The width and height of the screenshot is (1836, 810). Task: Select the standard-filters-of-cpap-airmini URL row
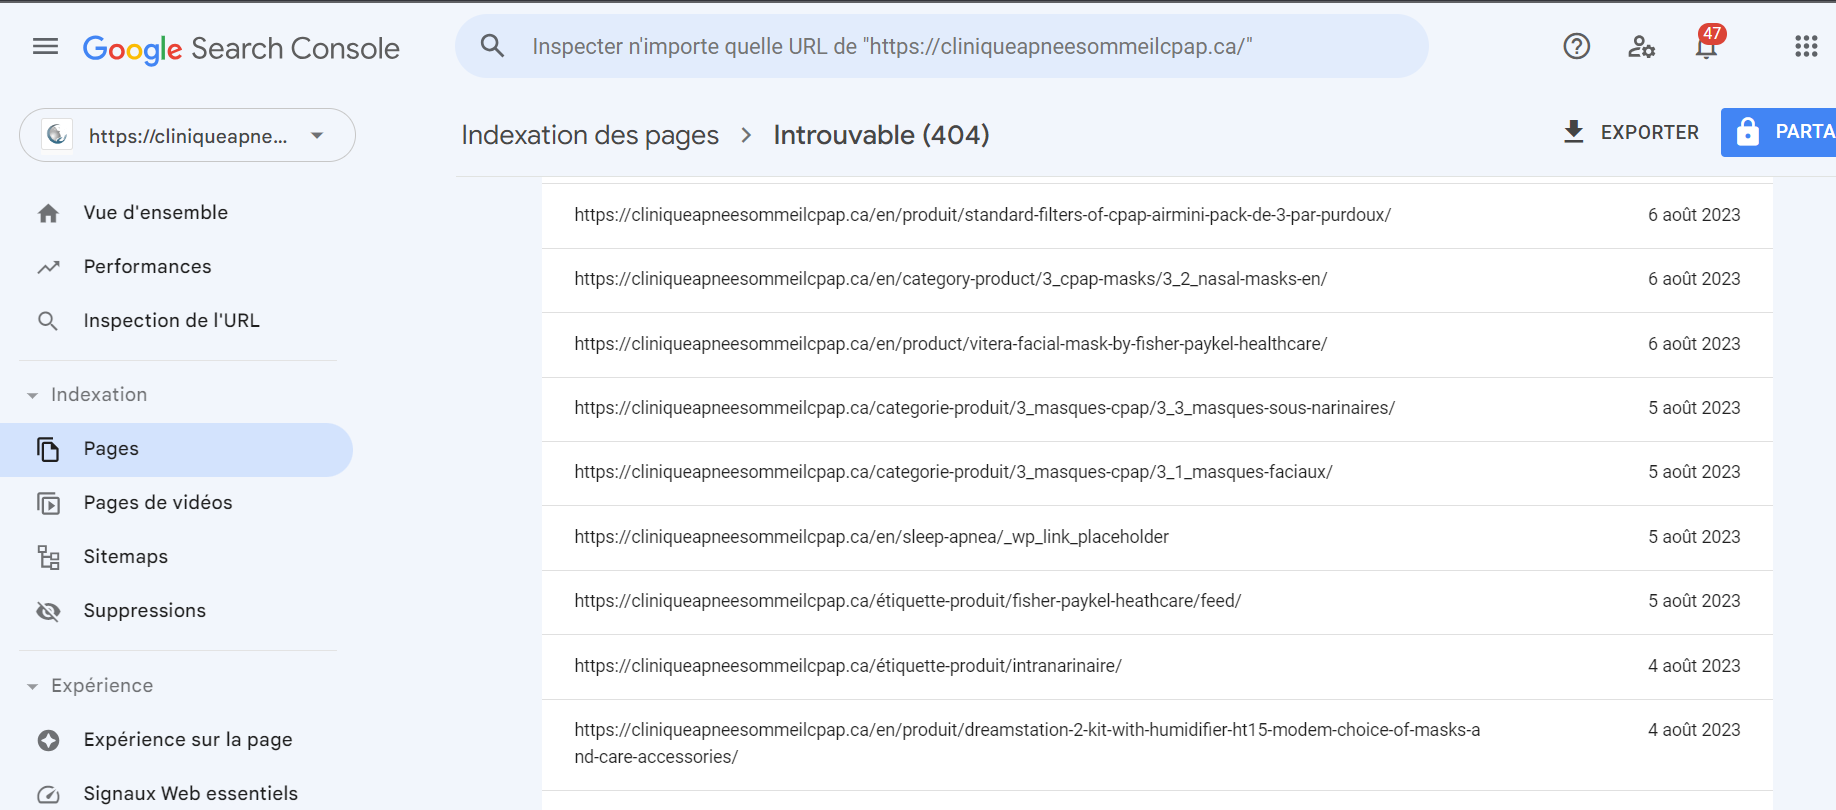[x=1157, y=215]
